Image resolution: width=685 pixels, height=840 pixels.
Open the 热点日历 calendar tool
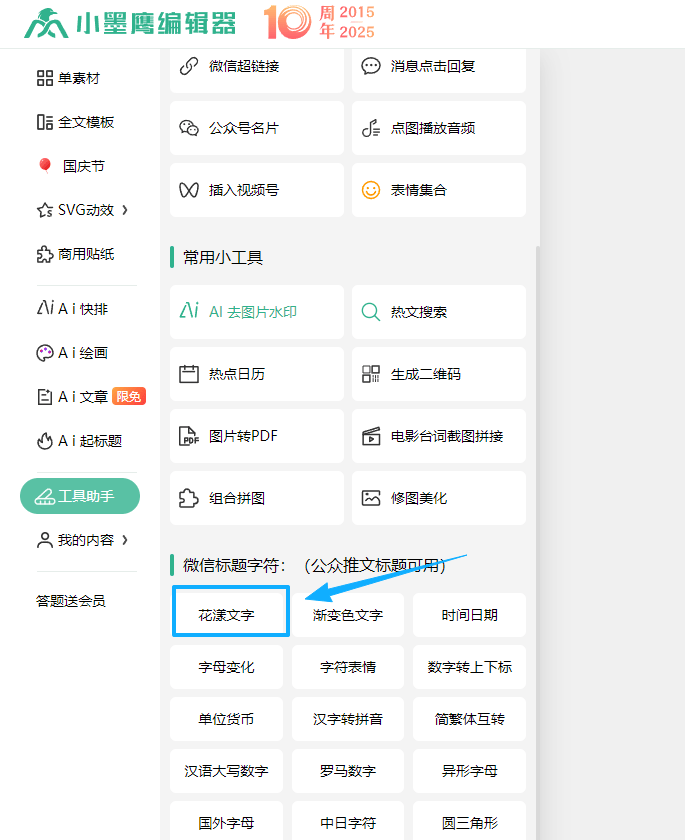pyautogui.click(x=256, y=374)
